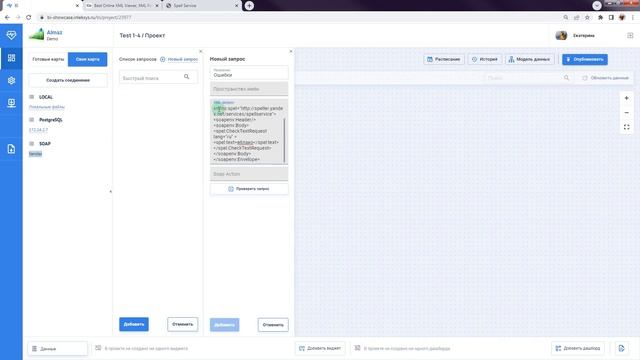Click Добавить дашборд button

pyautogui.click(x=578, y=348)
